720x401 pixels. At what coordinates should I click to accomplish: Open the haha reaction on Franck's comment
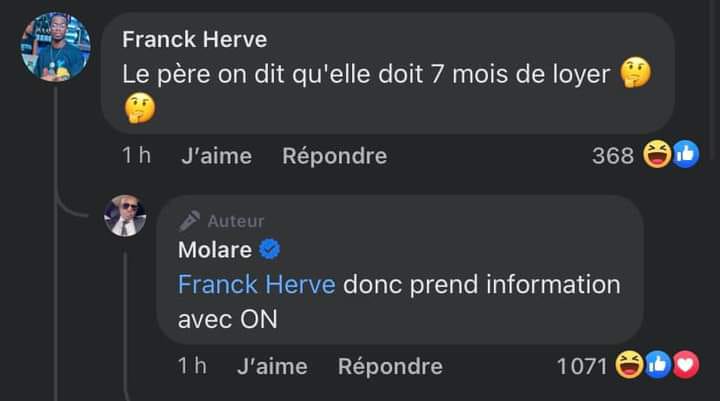click(657, 154)
